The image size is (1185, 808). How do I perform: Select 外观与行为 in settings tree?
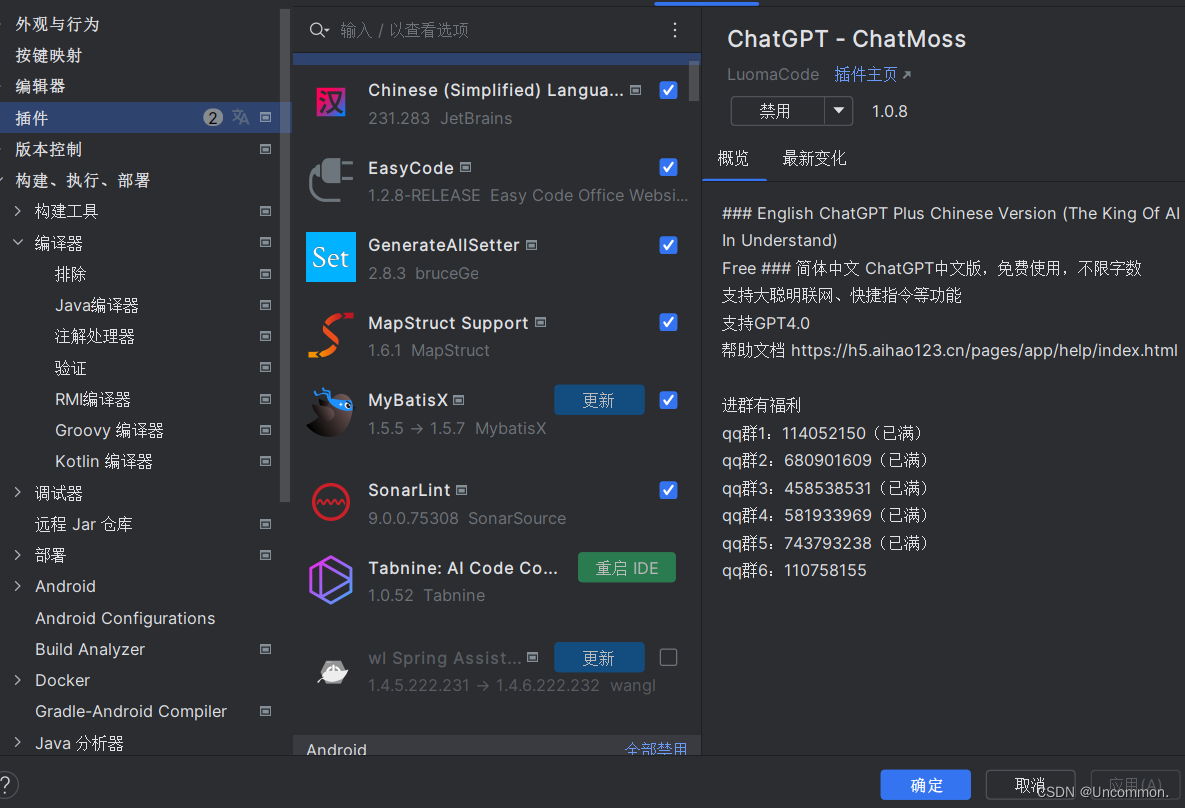pos(57,24)
